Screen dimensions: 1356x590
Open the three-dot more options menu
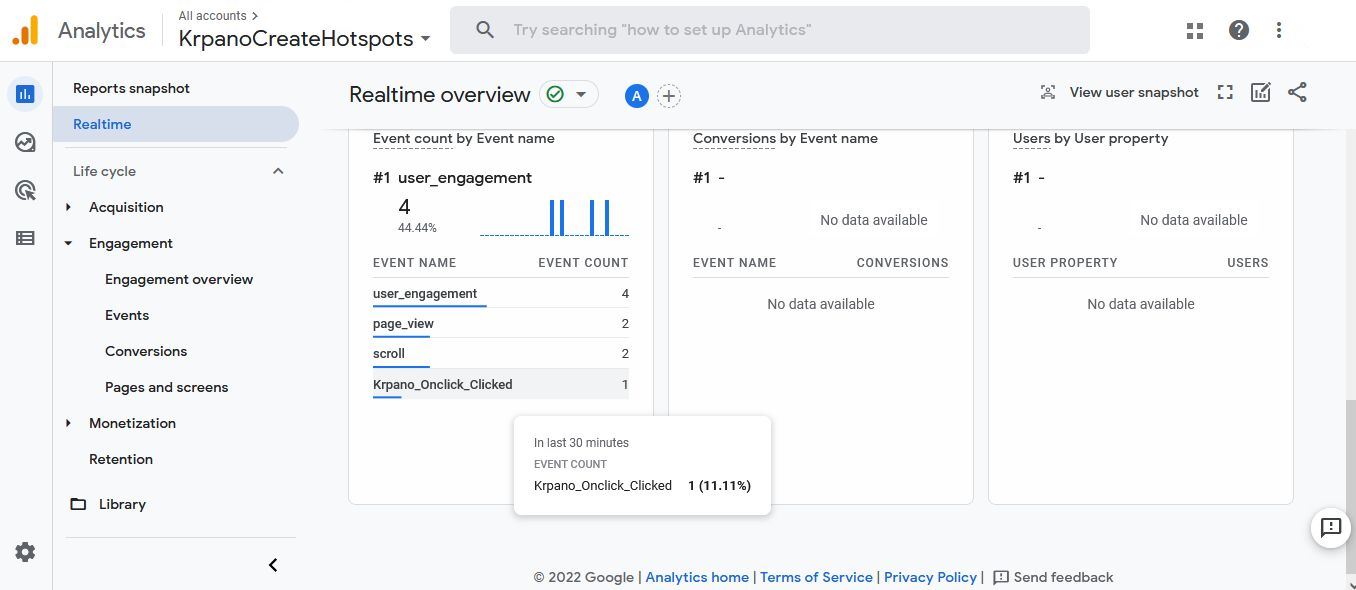(x=1278, y=30)
